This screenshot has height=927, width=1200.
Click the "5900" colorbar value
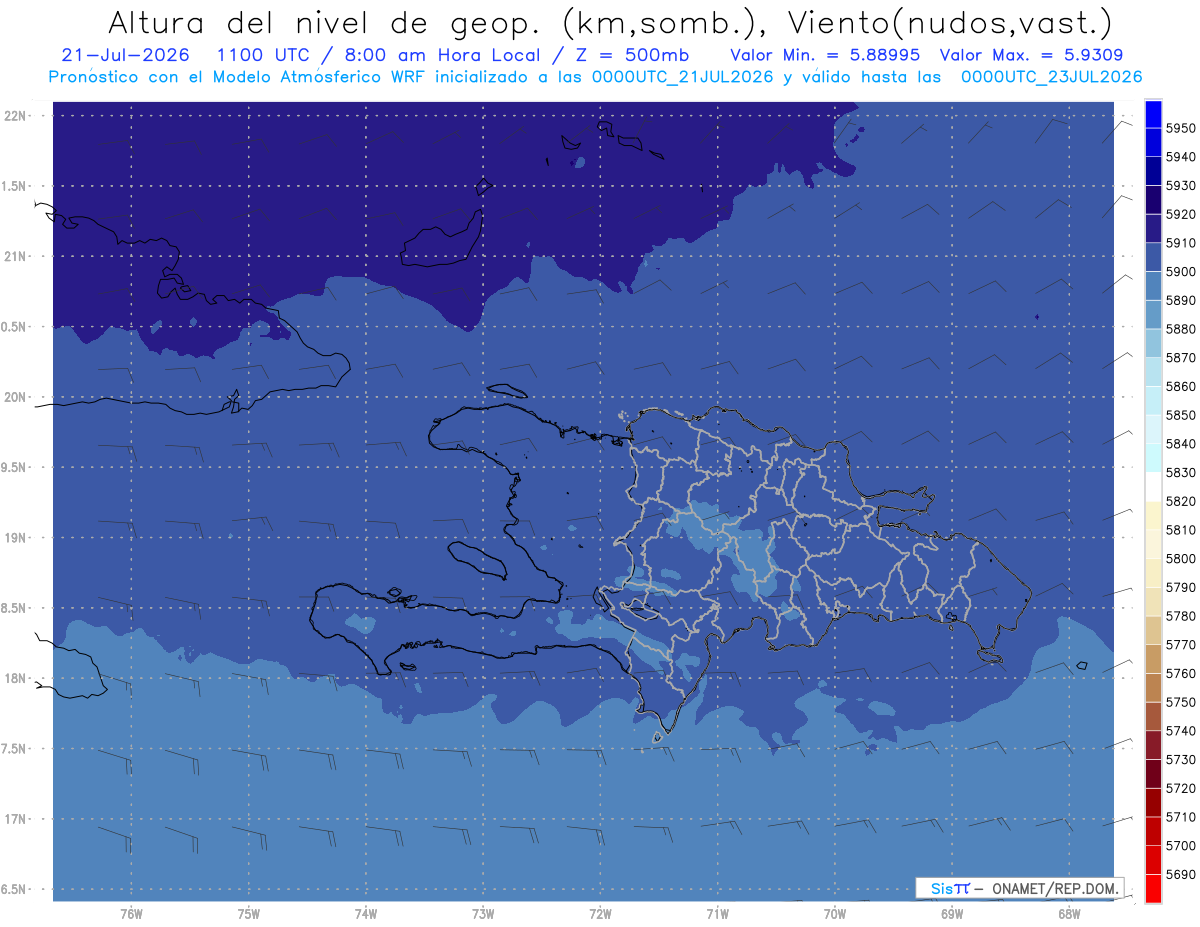tap(1180, 272)
